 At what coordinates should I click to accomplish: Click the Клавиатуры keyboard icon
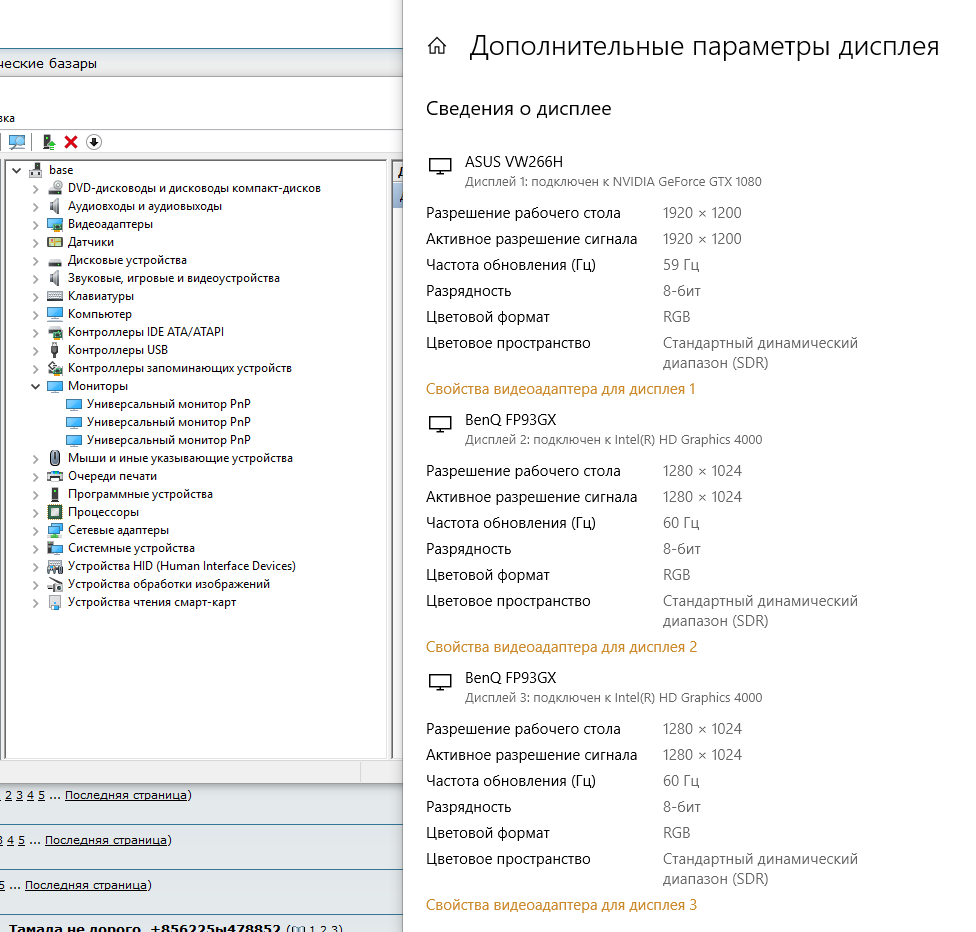click(x=55, y=296)
